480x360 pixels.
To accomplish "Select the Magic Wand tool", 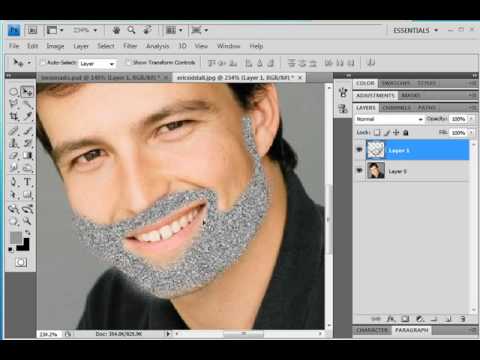I will coord(28,104).
